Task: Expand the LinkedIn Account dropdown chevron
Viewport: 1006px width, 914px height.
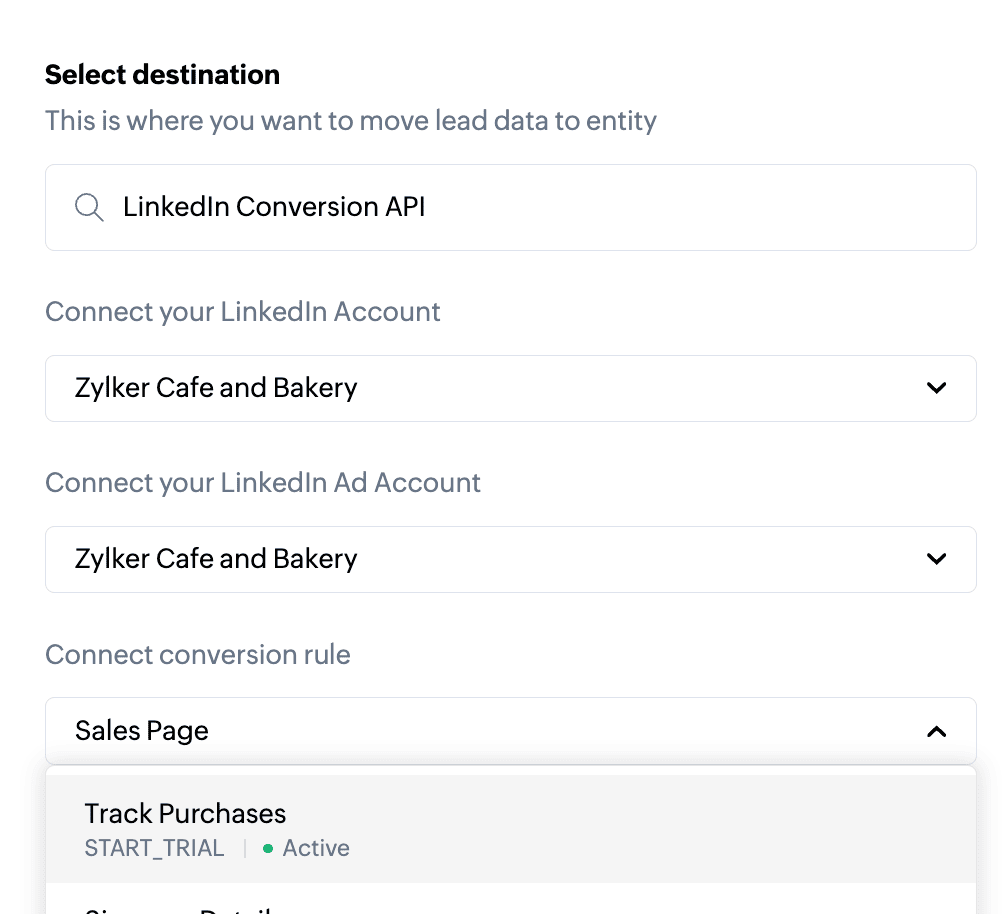Action: 936,388
